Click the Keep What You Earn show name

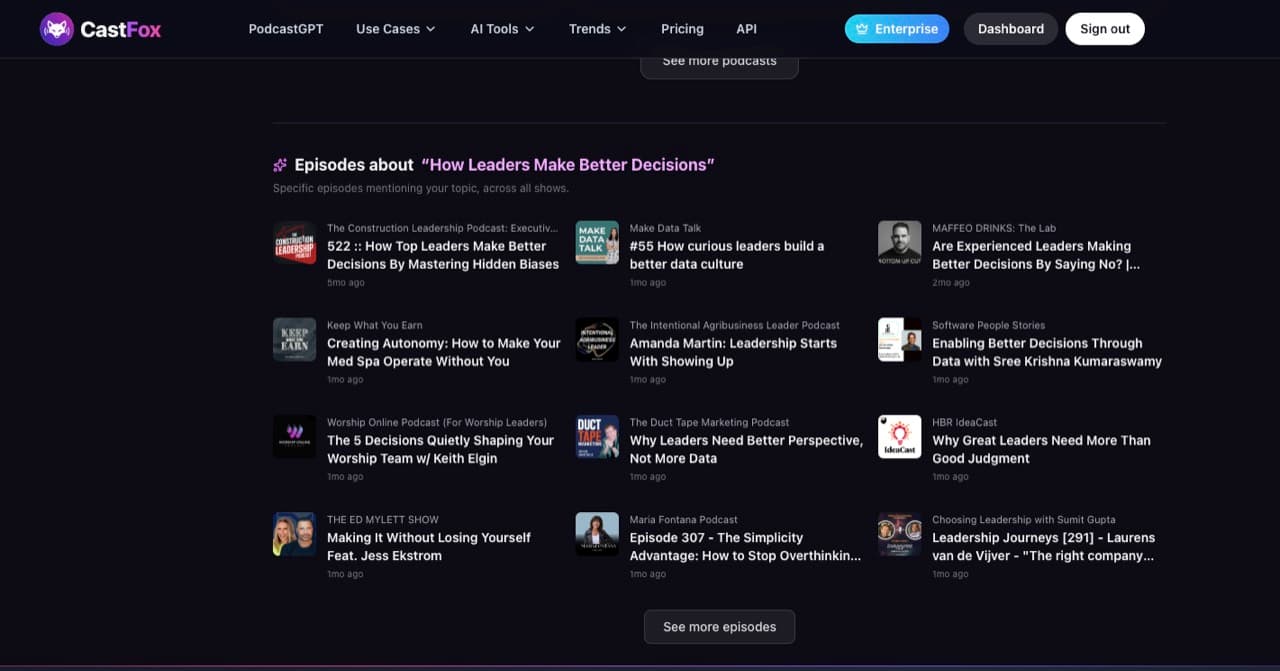[375, 325]
